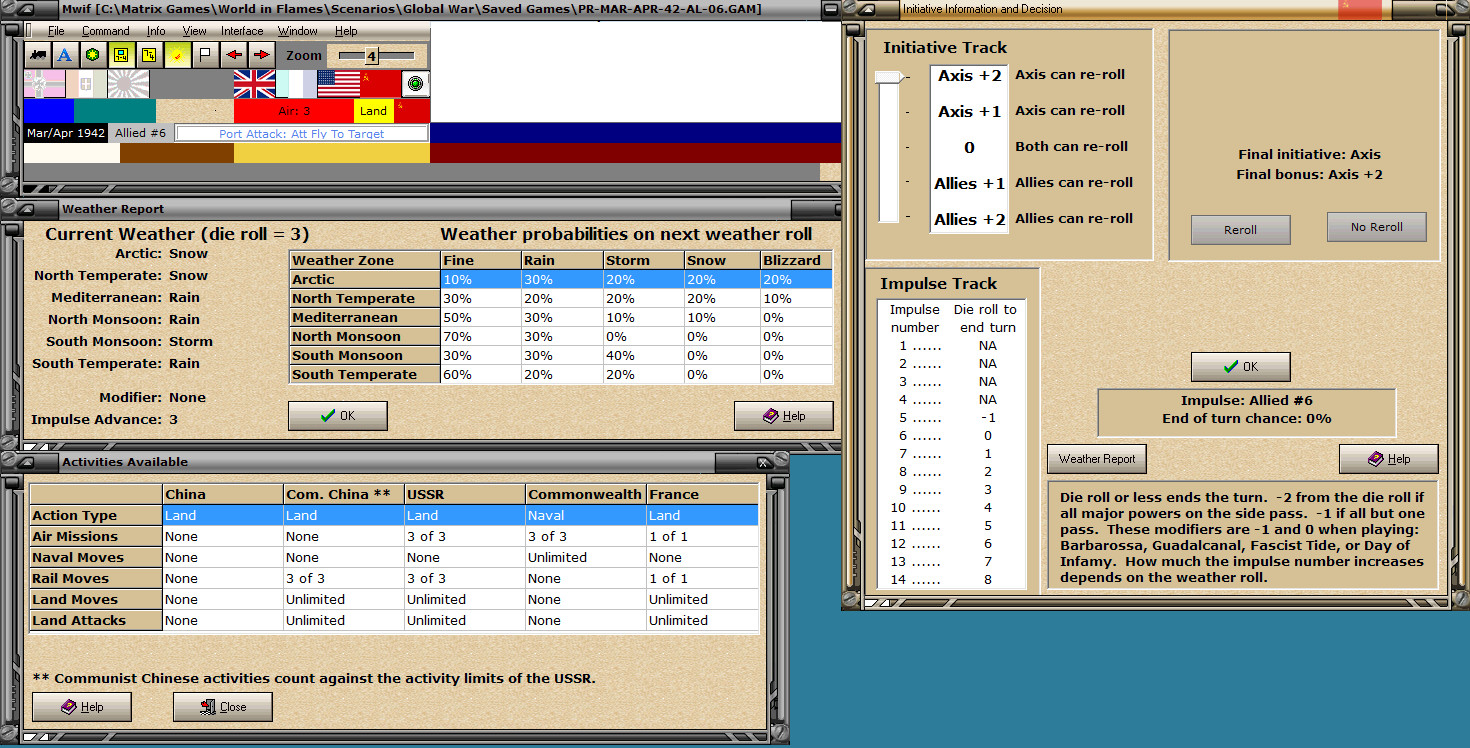Adjust the Zoom slider handle

pyautogui.click(x=372, y=56)
